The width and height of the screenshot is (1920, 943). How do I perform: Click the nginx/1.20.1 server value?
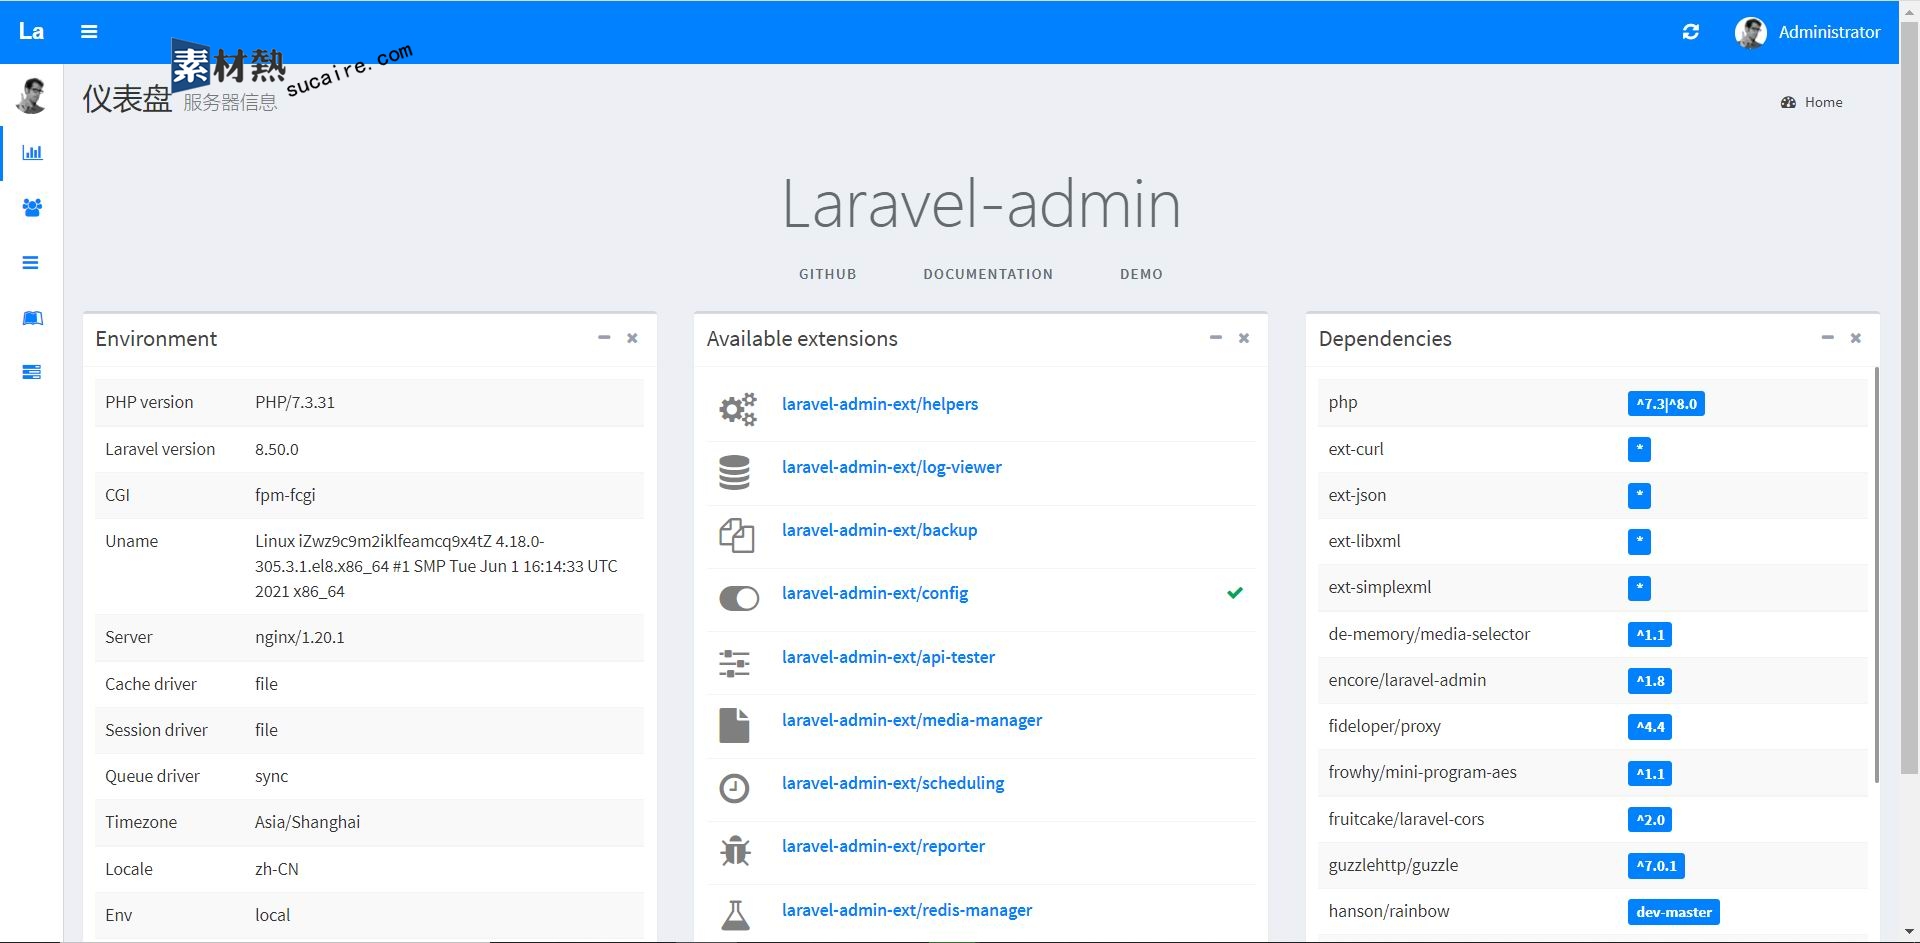(300, 637)
